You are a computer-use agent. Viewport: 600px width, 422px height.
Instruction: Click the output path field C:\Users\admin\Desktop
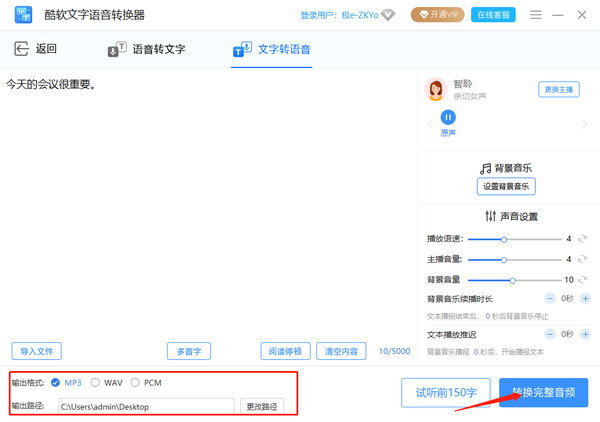tap(146, 406)
